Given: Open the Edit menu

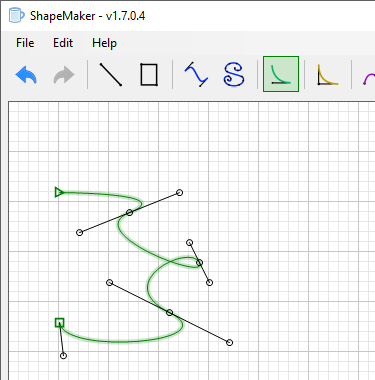Looking at the screenshot, I should (63, 43).
